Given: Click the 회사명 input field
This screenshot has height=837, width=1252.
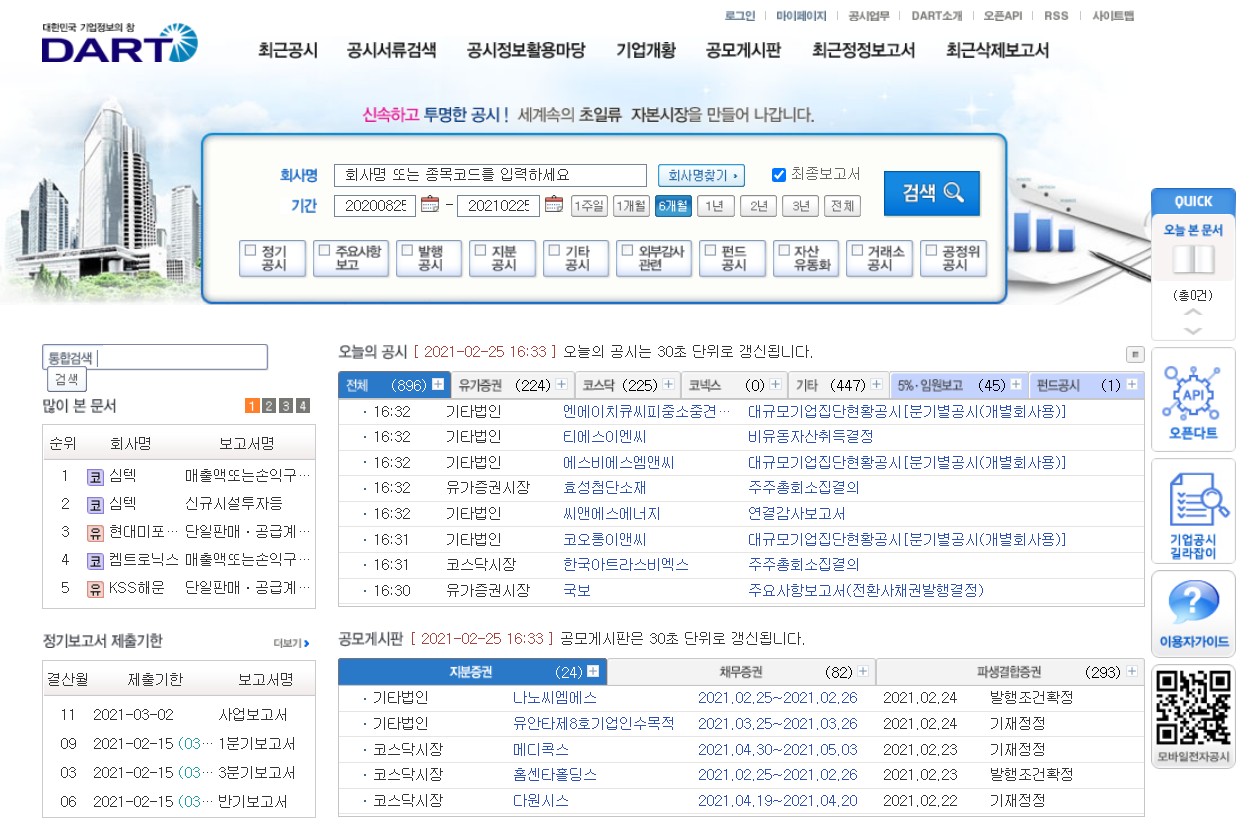Looking at the screenshot, I should tap(490, 175).
